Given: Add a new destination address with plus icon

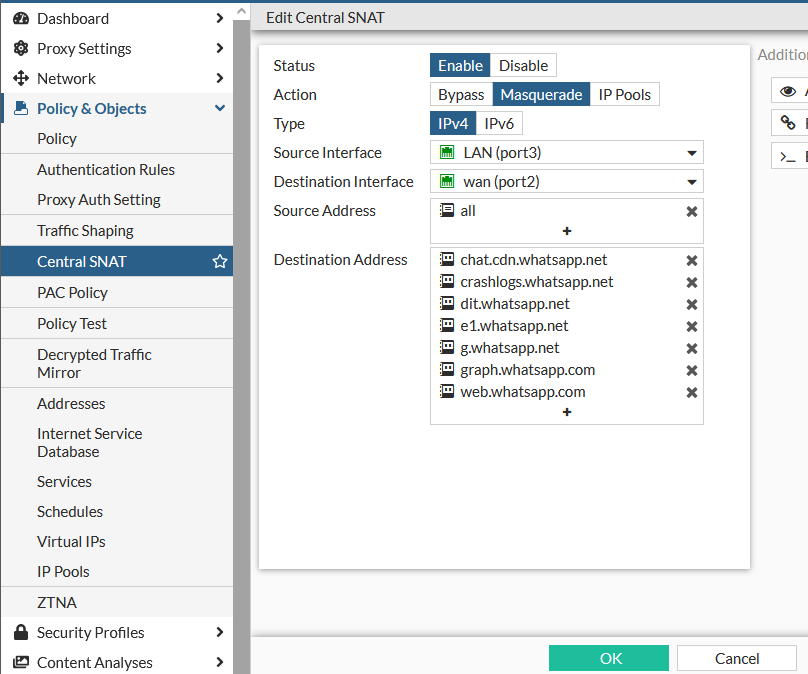Looking at the screenshot, I should tap(567, 412).
